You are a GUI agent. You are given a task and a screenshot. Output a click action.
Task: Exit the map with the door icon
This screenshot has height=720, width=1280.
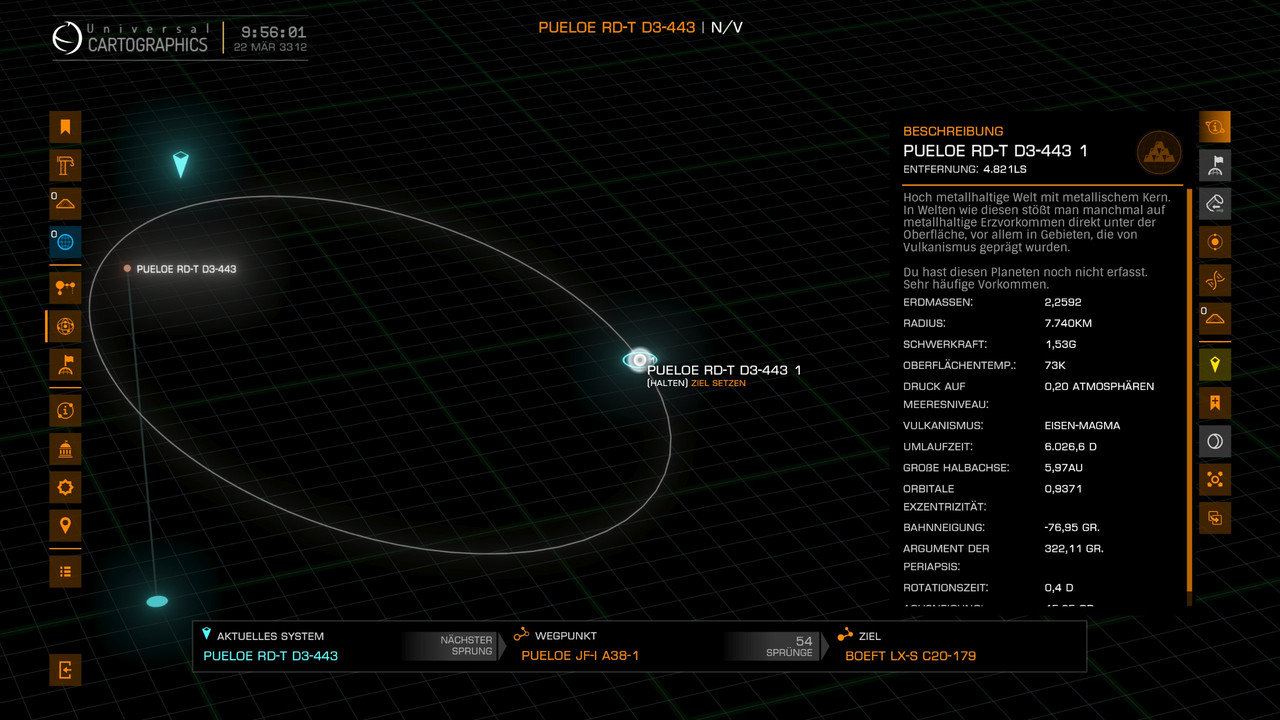pyautogui.click(x=65, y=670)
